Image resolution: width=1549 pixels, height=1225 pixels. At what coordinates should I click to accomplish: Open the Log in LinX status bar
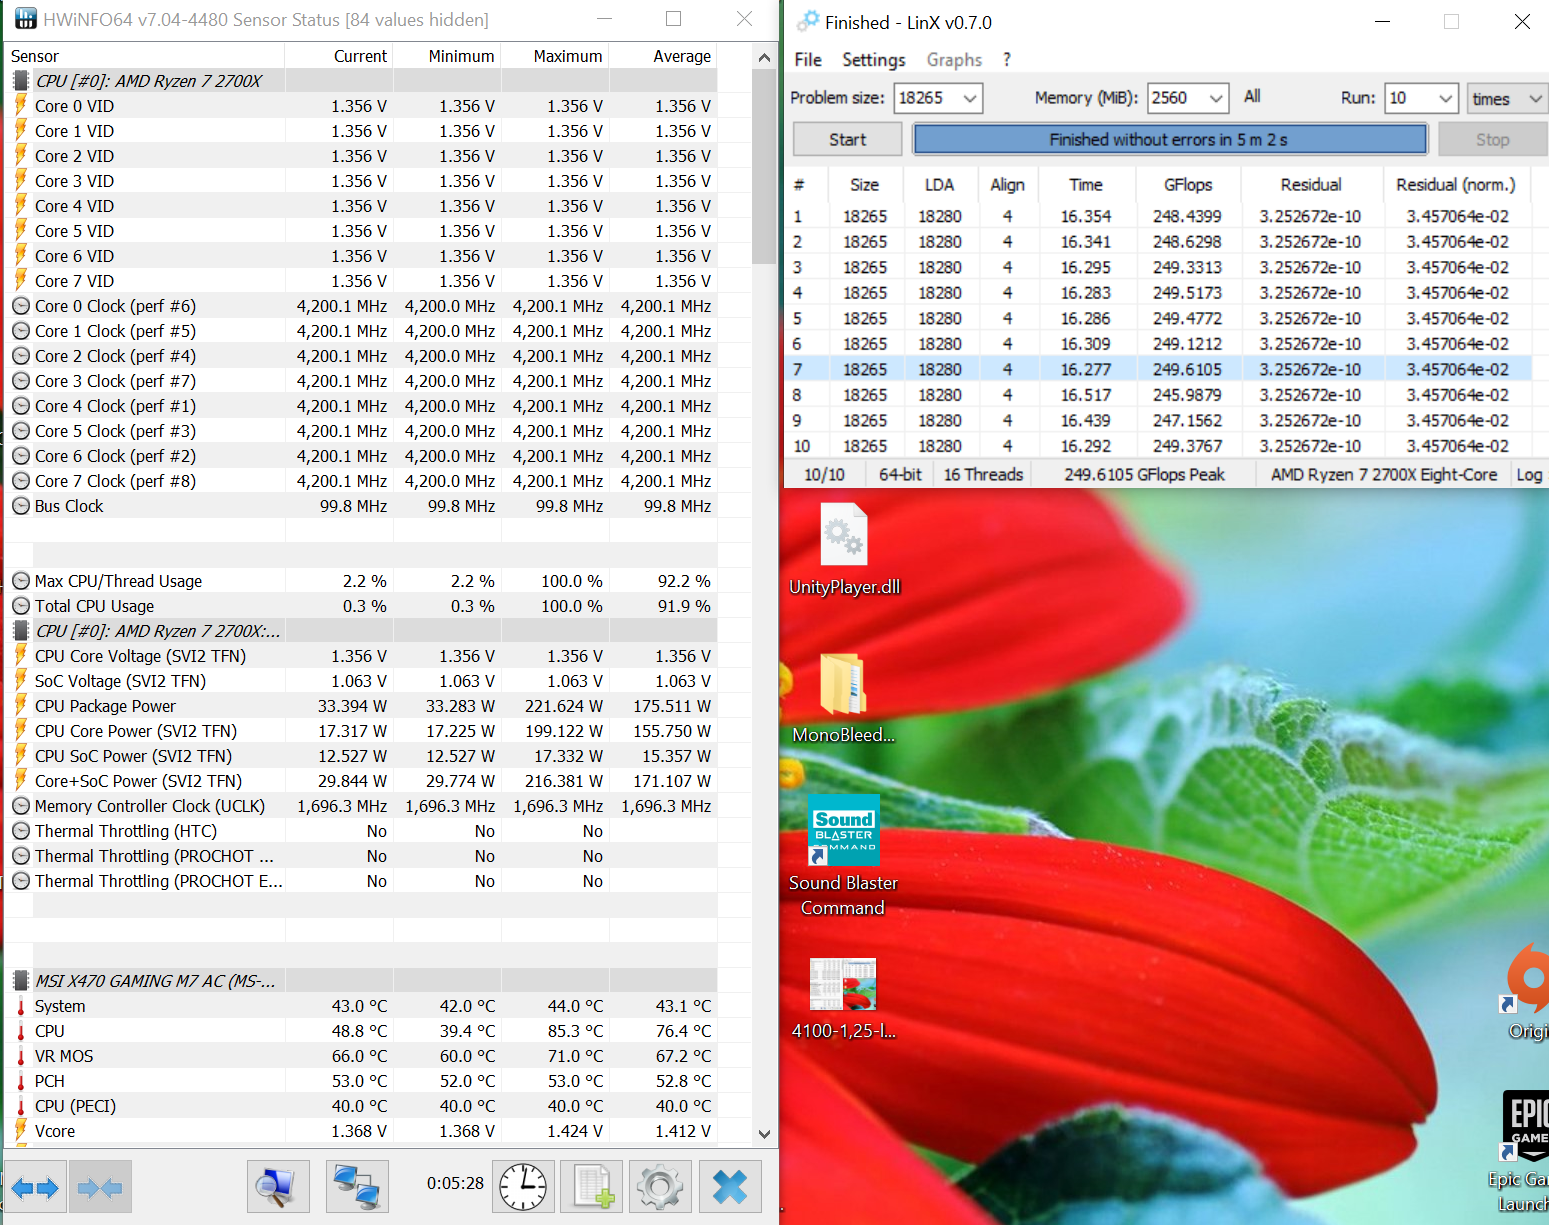click(1529, 474)
